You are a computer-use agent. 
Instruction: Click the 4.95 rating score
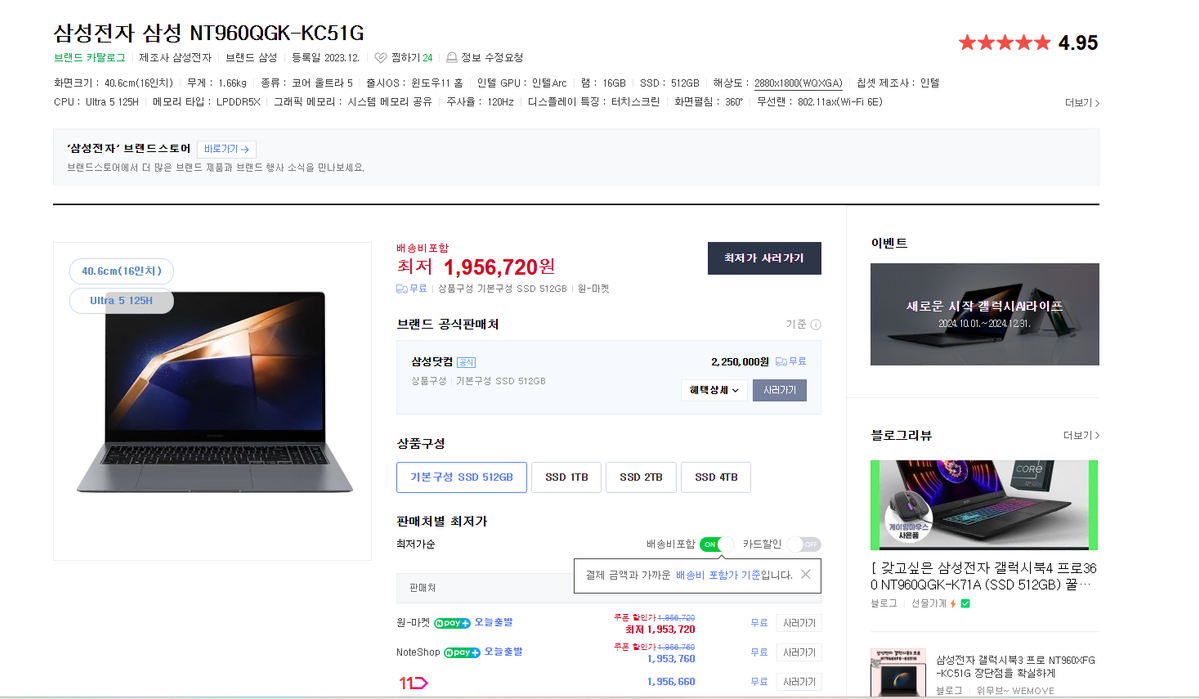(1078, 43)
